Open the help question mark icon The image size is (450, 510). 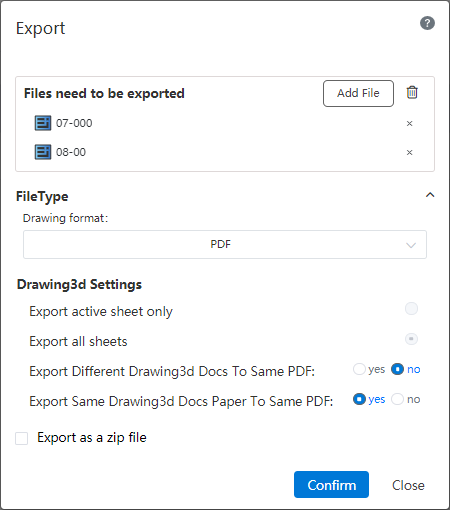coord(427,23)
